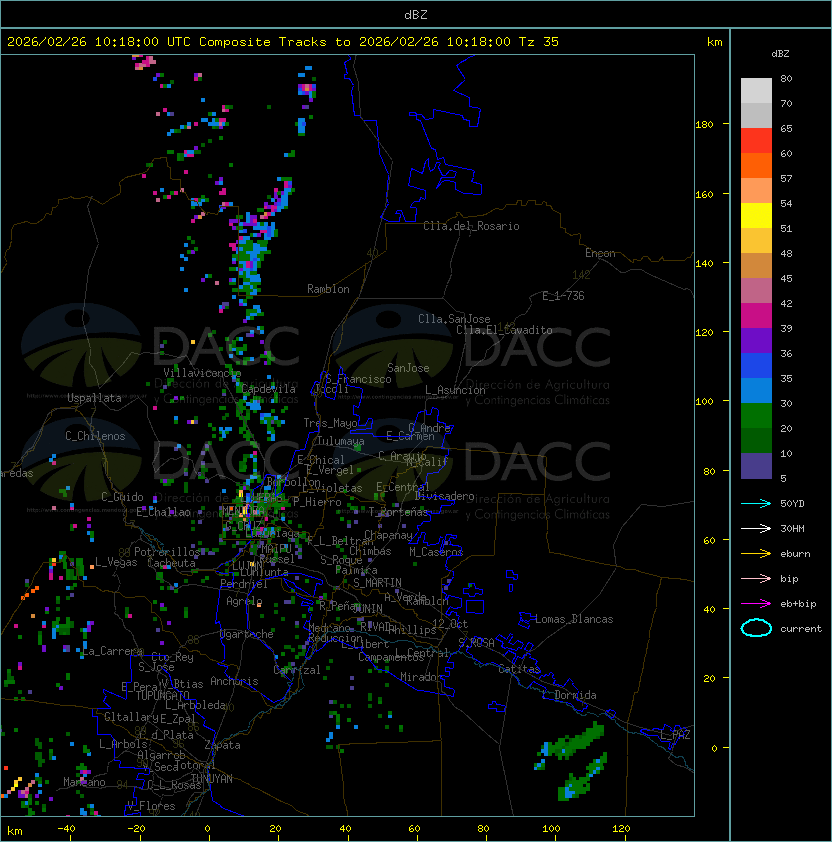Screen dimensions: 832x842
Task: Click the 'C_Guido' map label
Action: 122,497
